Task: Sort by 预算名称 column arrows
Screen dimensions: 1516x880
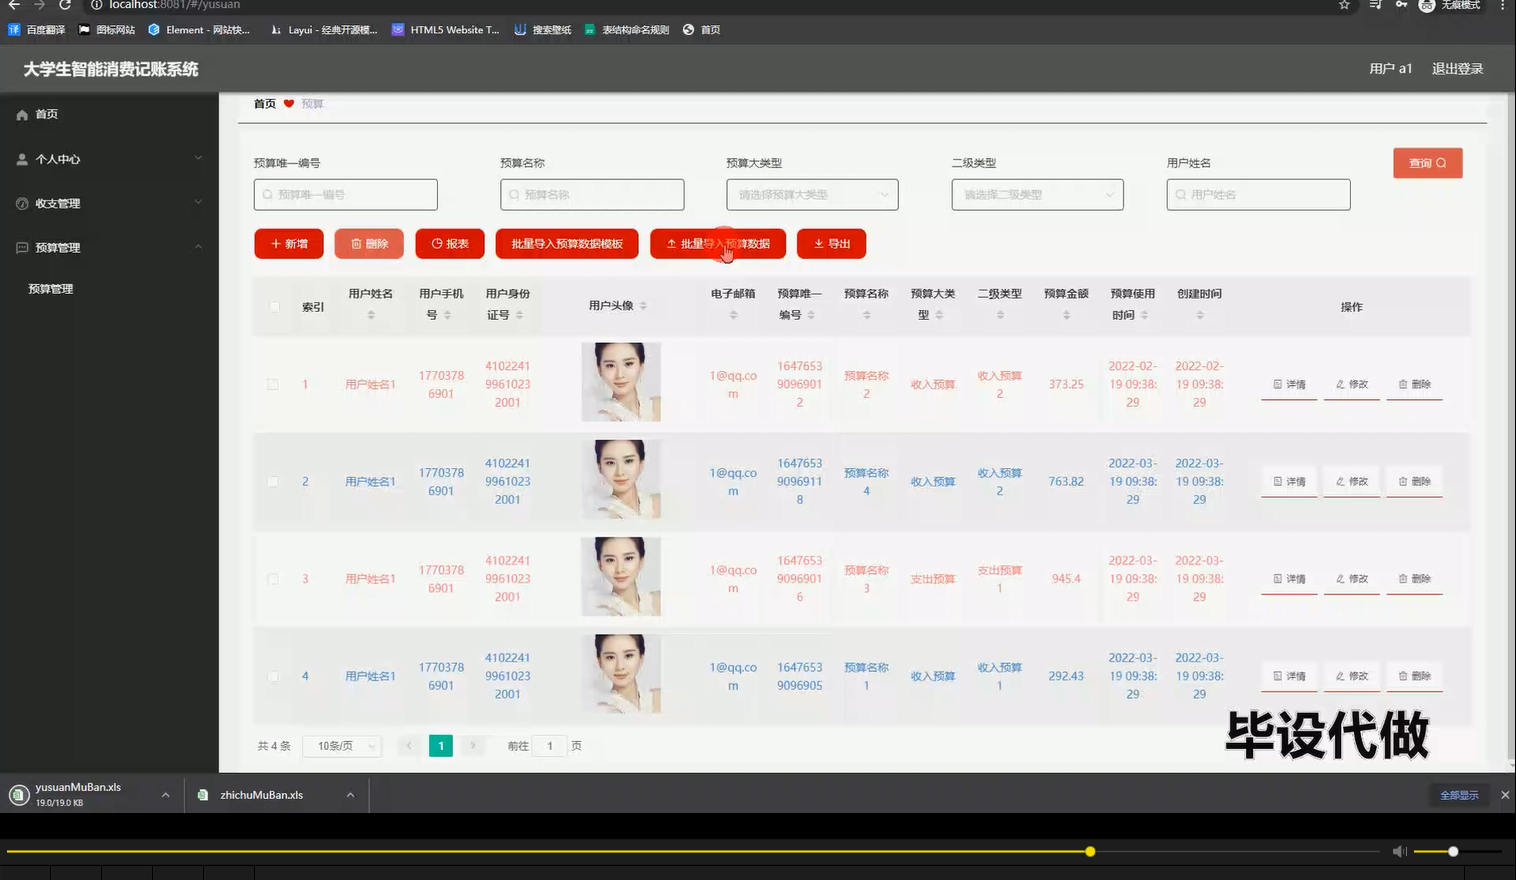Action: [x=867, y=315]
